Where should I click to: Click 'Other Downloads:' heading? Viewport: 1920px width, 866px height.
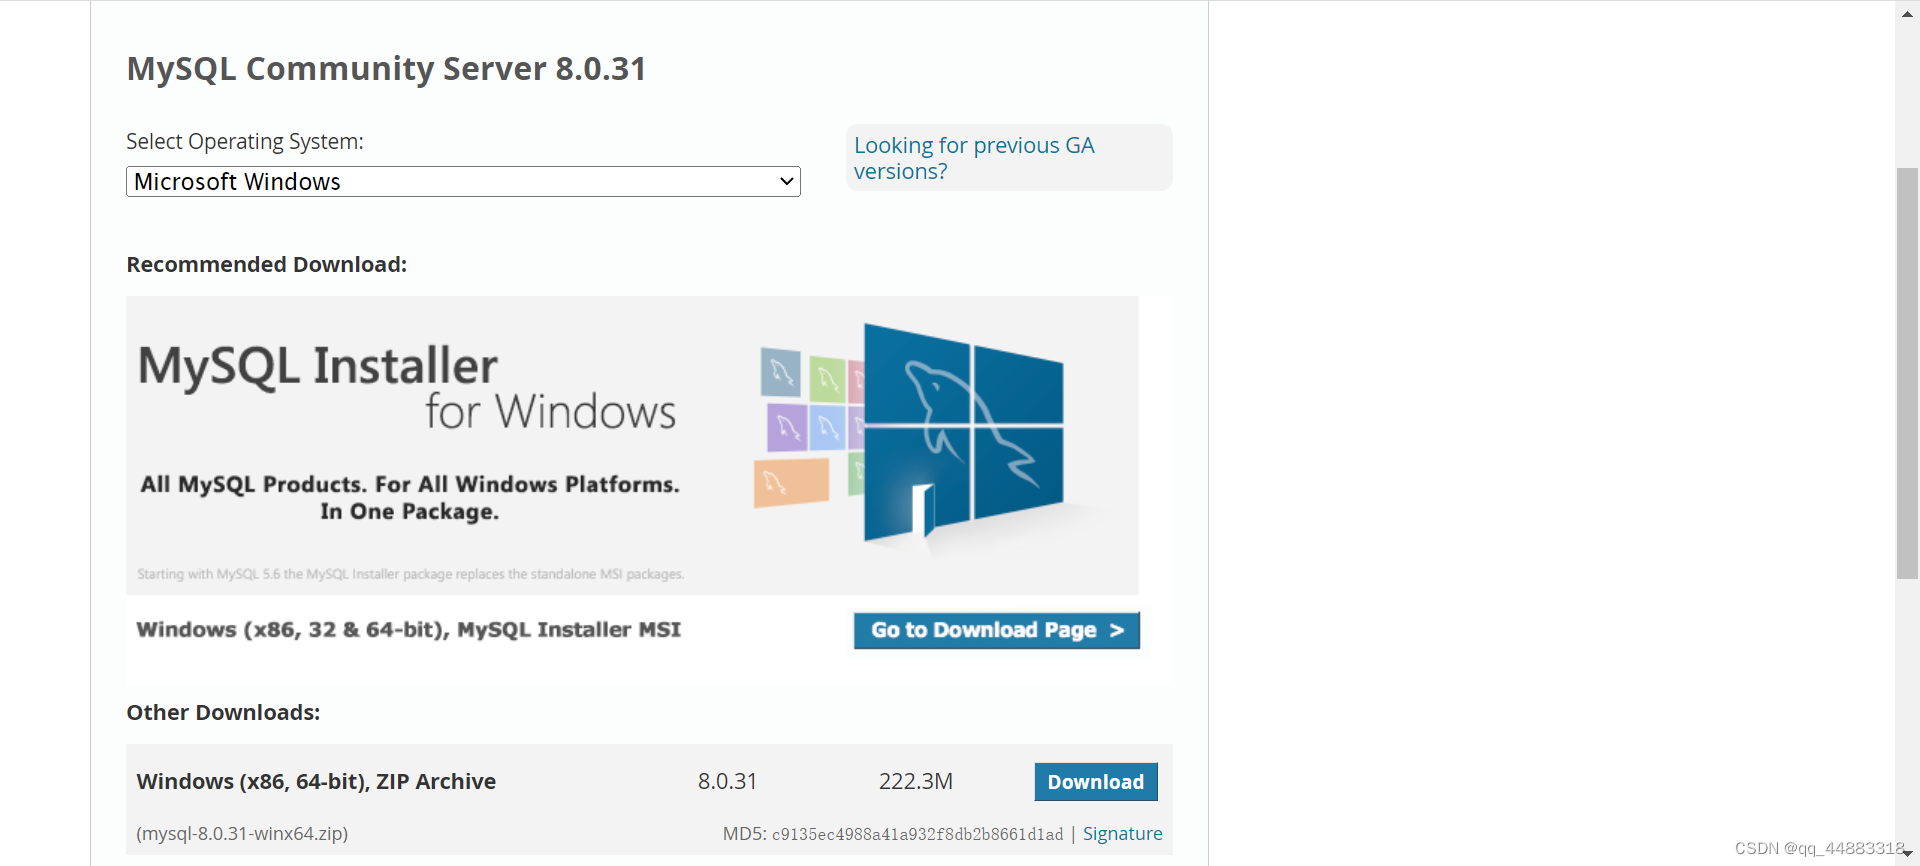tap(223, 712)
